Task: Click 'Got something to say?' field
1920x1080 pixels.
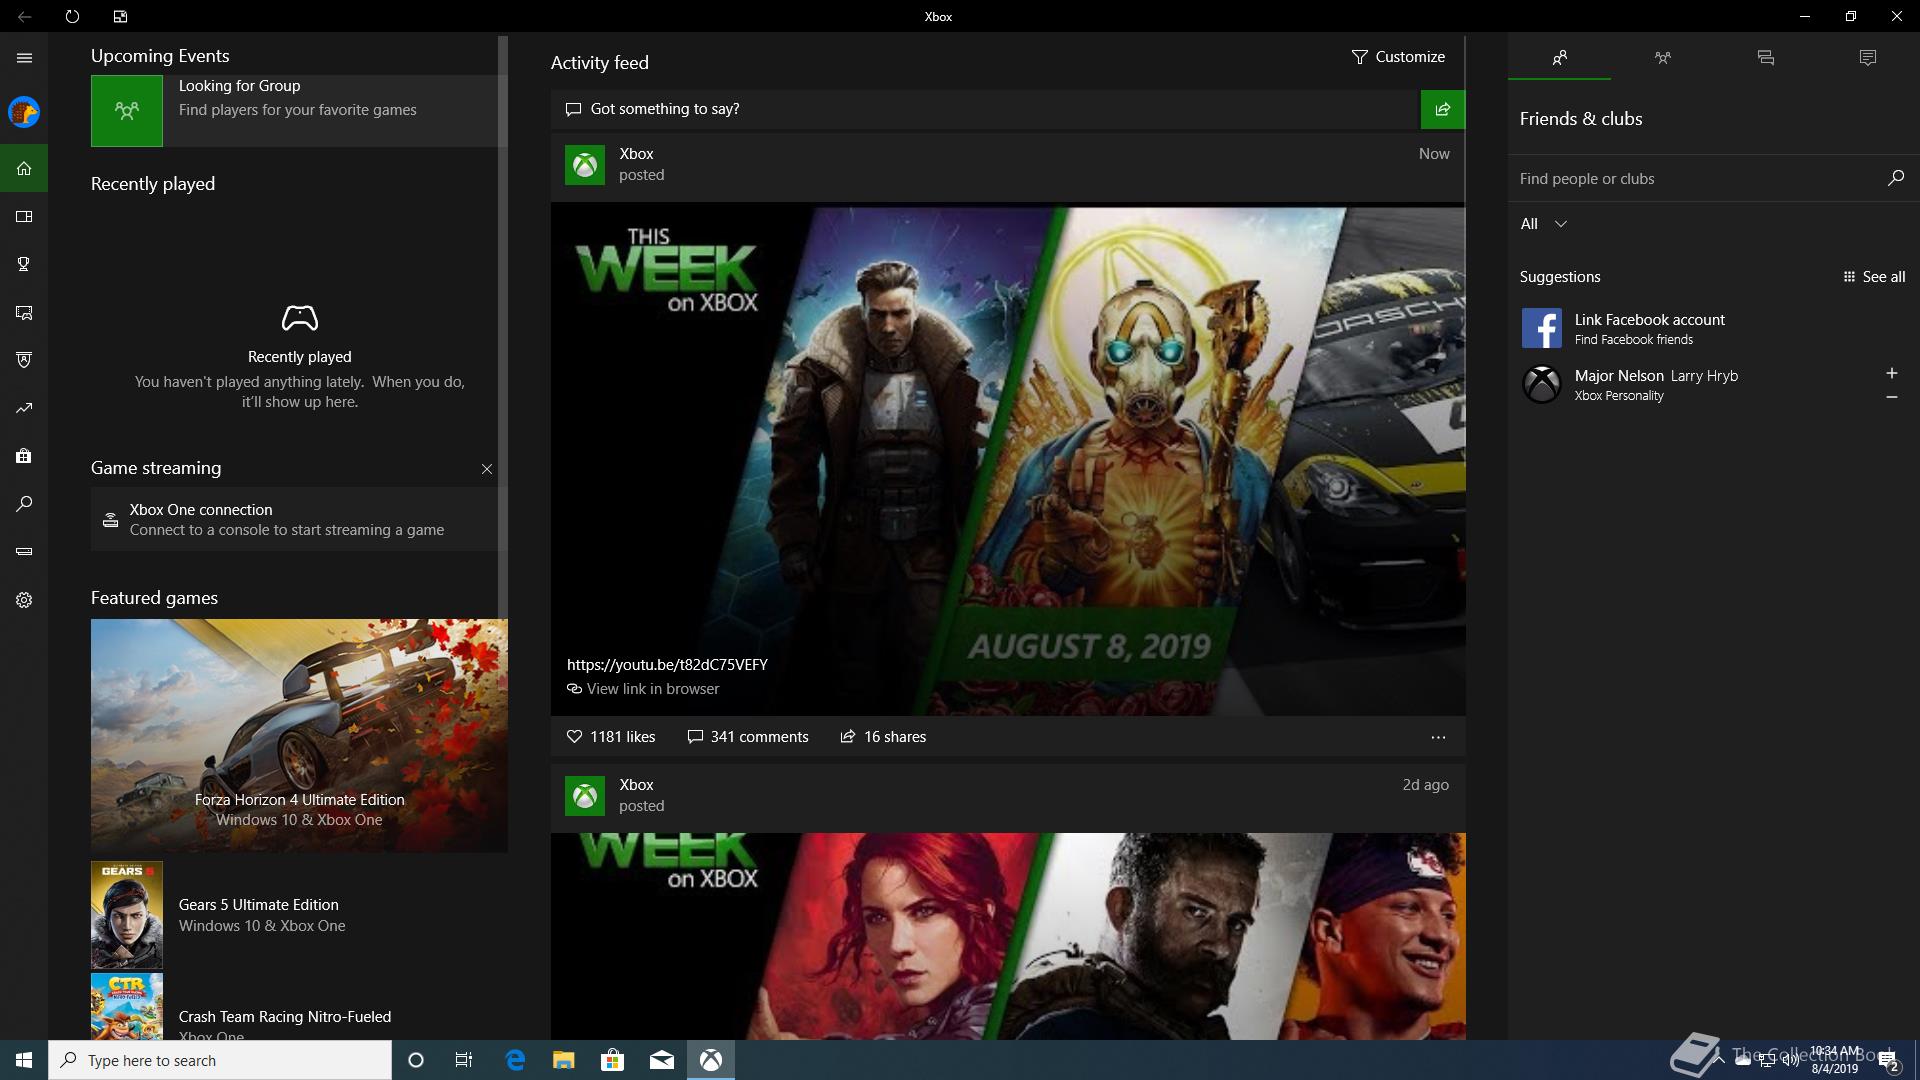Action: 985,109
